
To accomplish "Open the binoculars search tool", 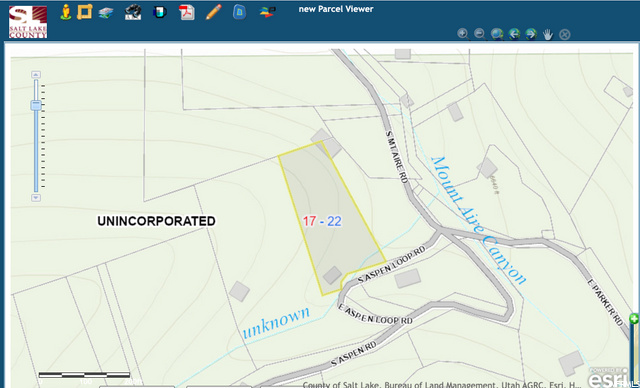I will coord(133,12).
